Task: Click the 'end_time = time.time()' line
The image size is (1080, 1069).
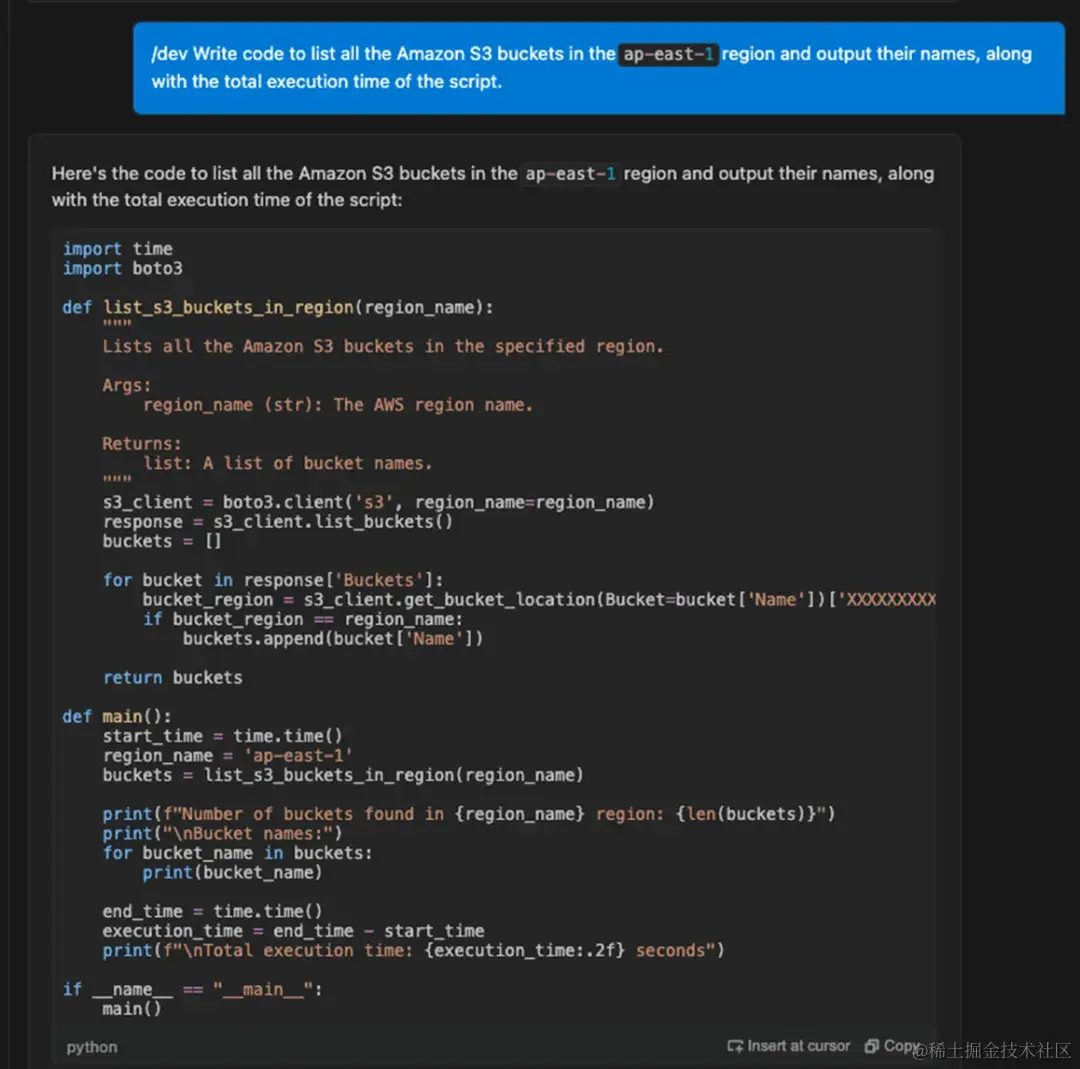Action: pos(212,911)
